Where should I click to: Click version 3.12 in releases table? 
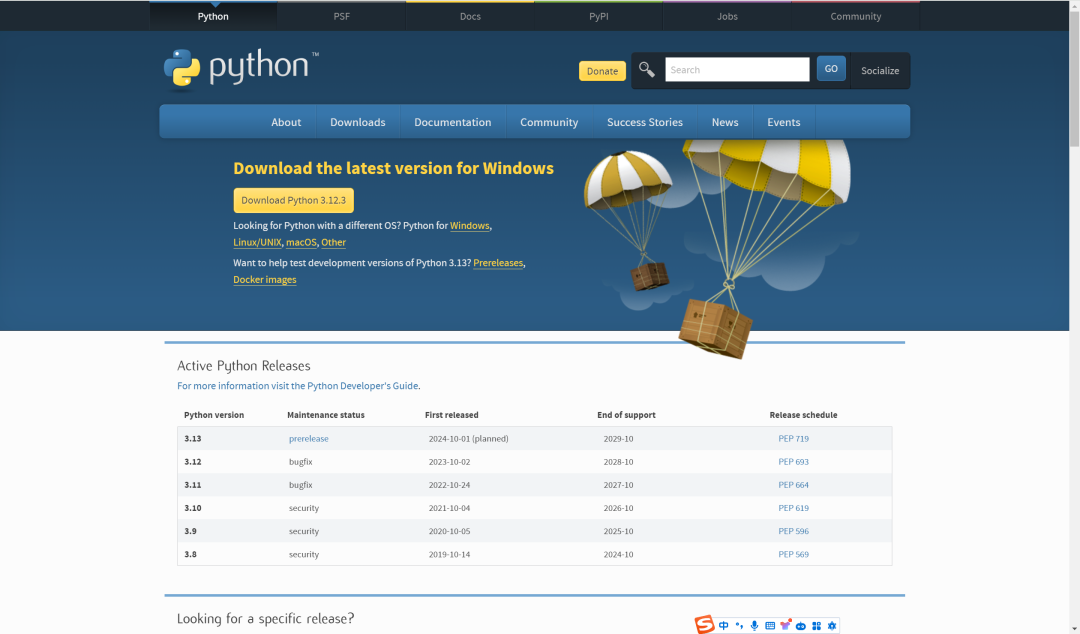[193, 462]
